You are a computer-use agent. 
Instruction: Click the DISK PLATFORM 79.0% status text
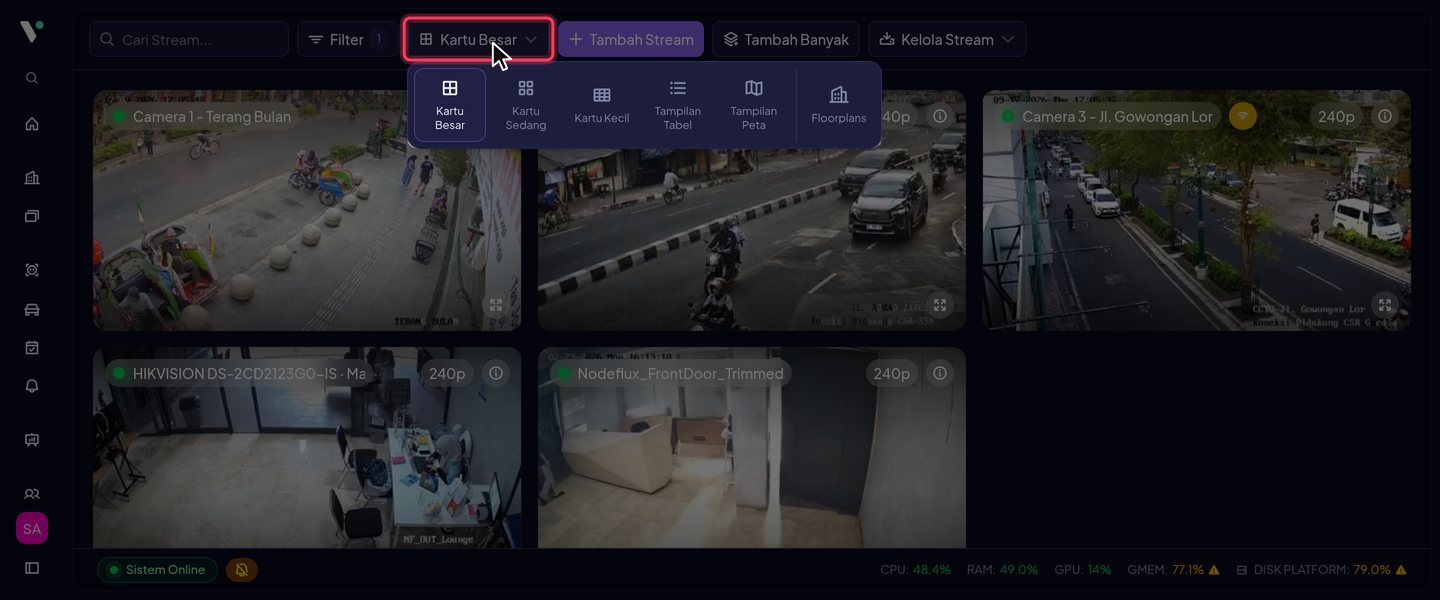pos(1321,570)
